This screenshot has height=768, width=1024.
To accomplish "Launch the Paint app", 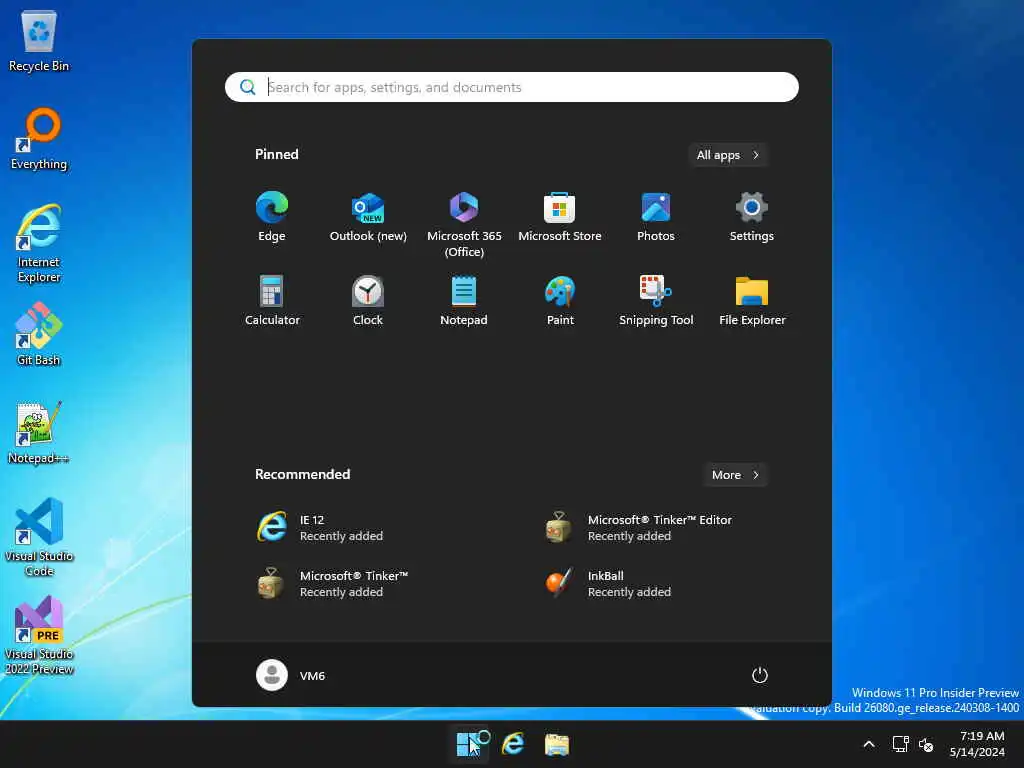I will click(560, 300).
